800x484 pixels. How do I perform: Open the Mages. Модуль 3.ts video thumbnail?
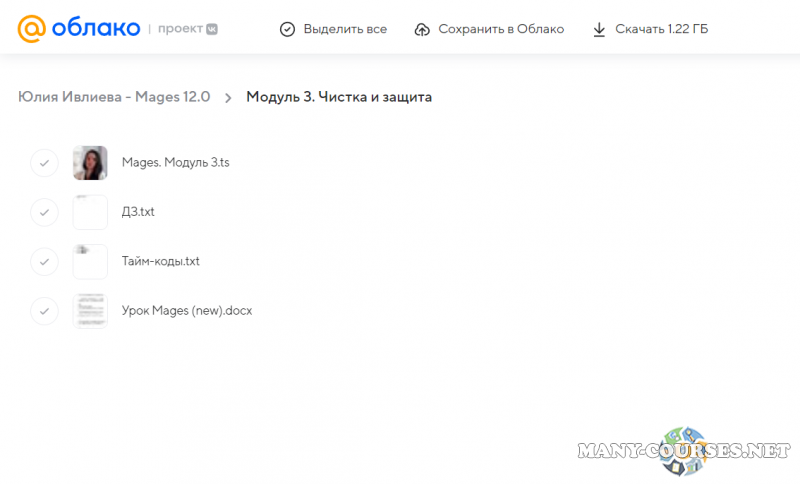tap(90, 162)
